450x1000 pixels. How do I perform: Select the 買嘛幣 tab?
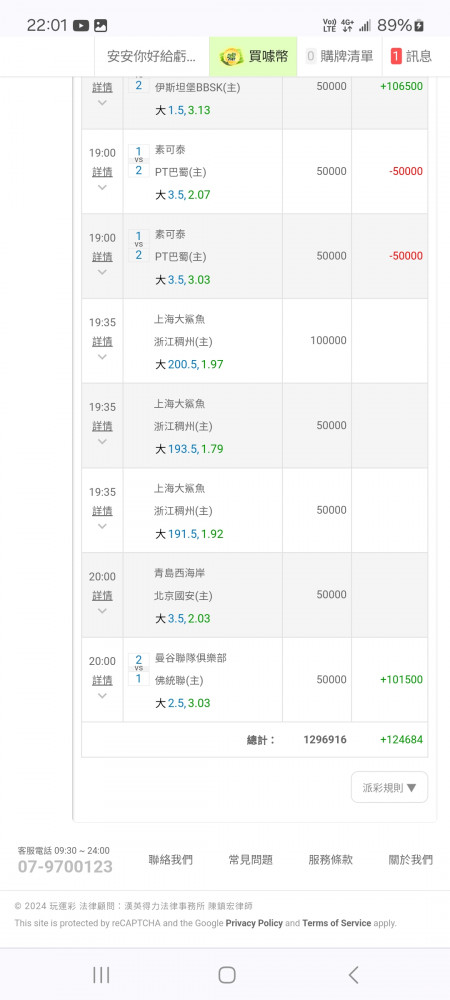[x=253, y=56]
